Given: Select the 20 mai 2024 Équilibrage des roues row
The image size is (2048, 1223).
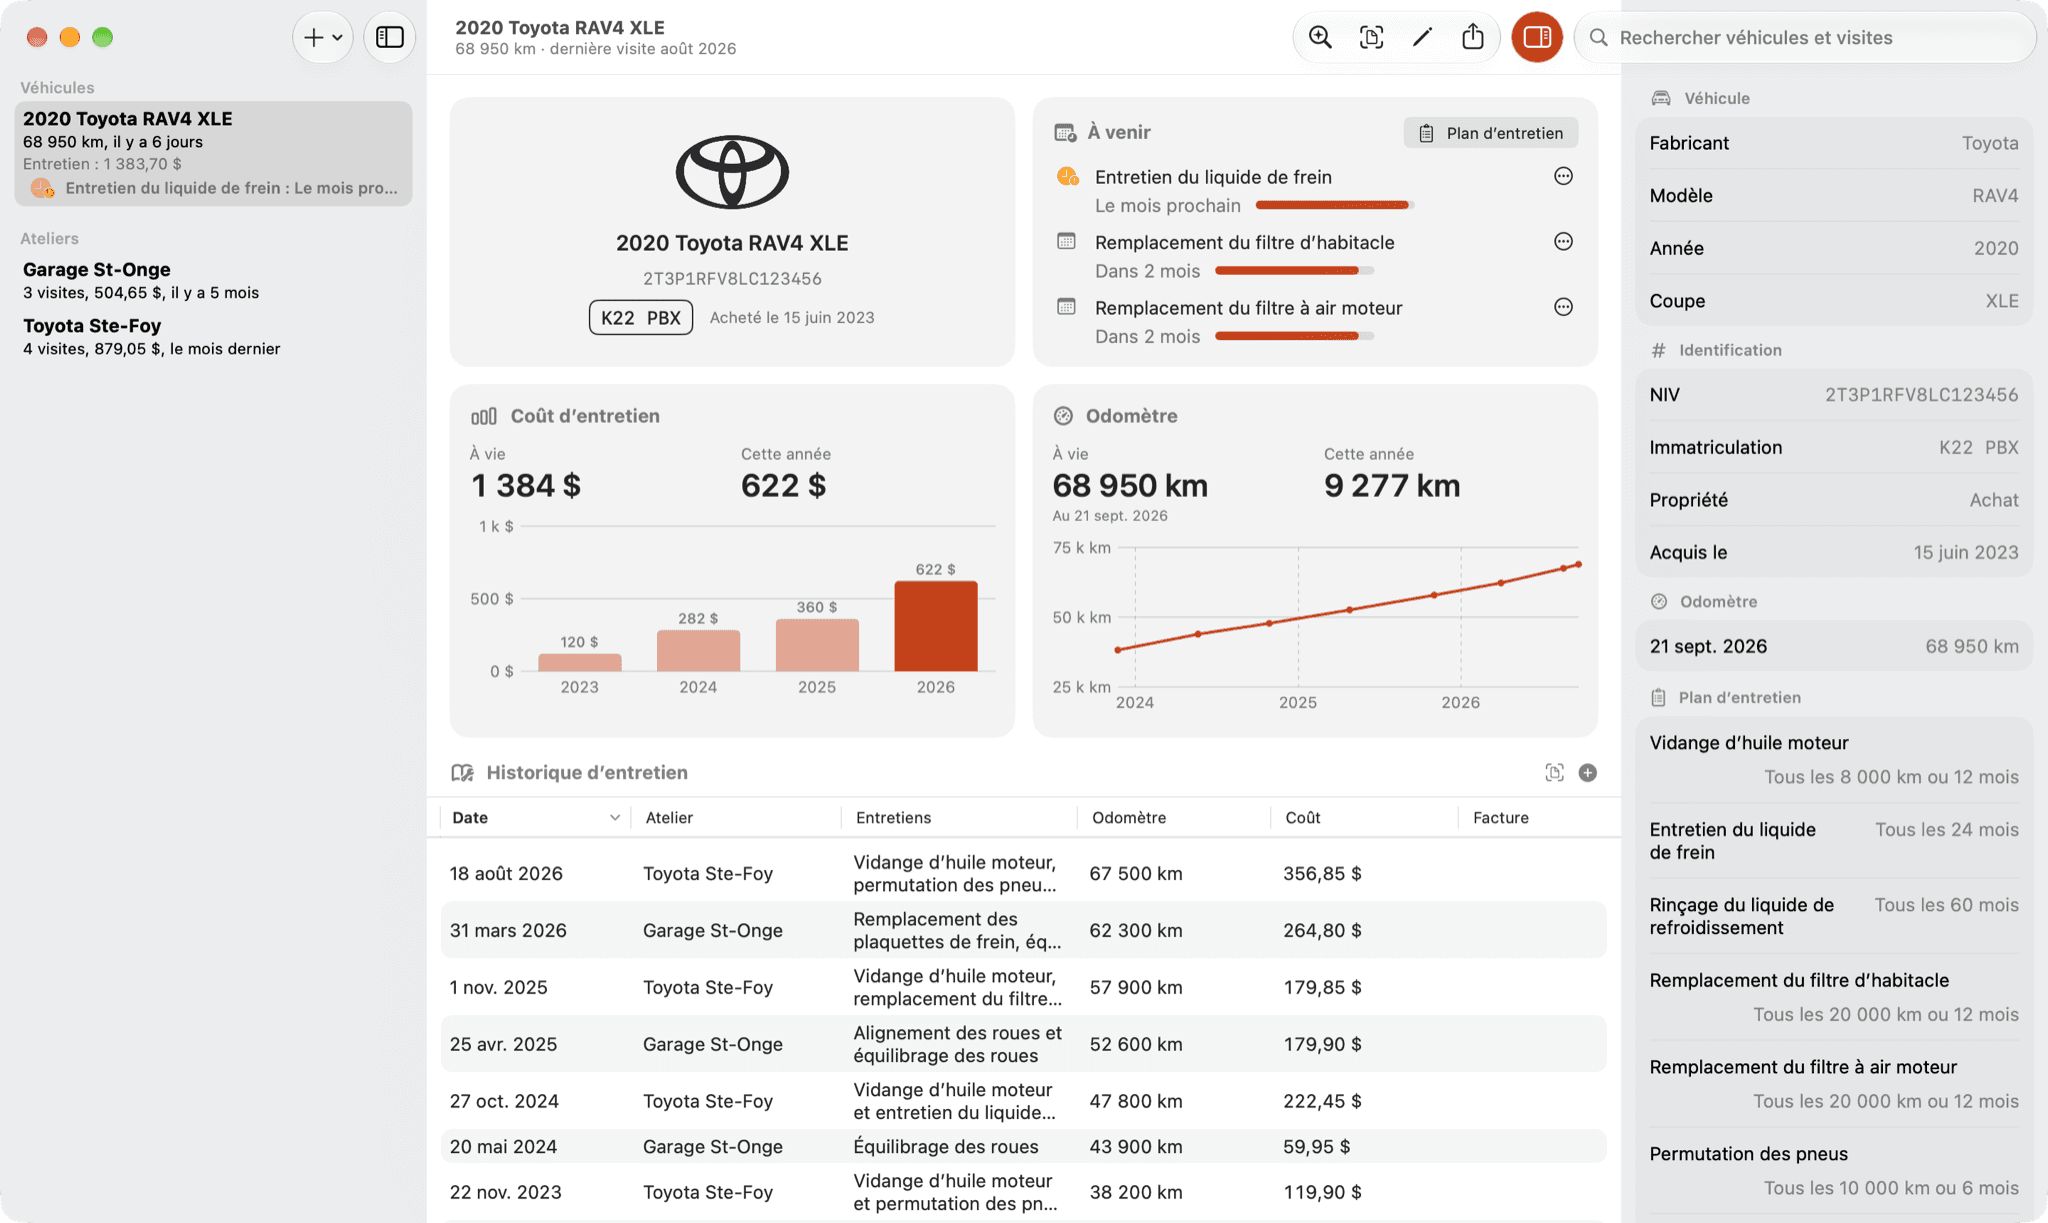Looking at the screenshot, I should (1023, 1146).
